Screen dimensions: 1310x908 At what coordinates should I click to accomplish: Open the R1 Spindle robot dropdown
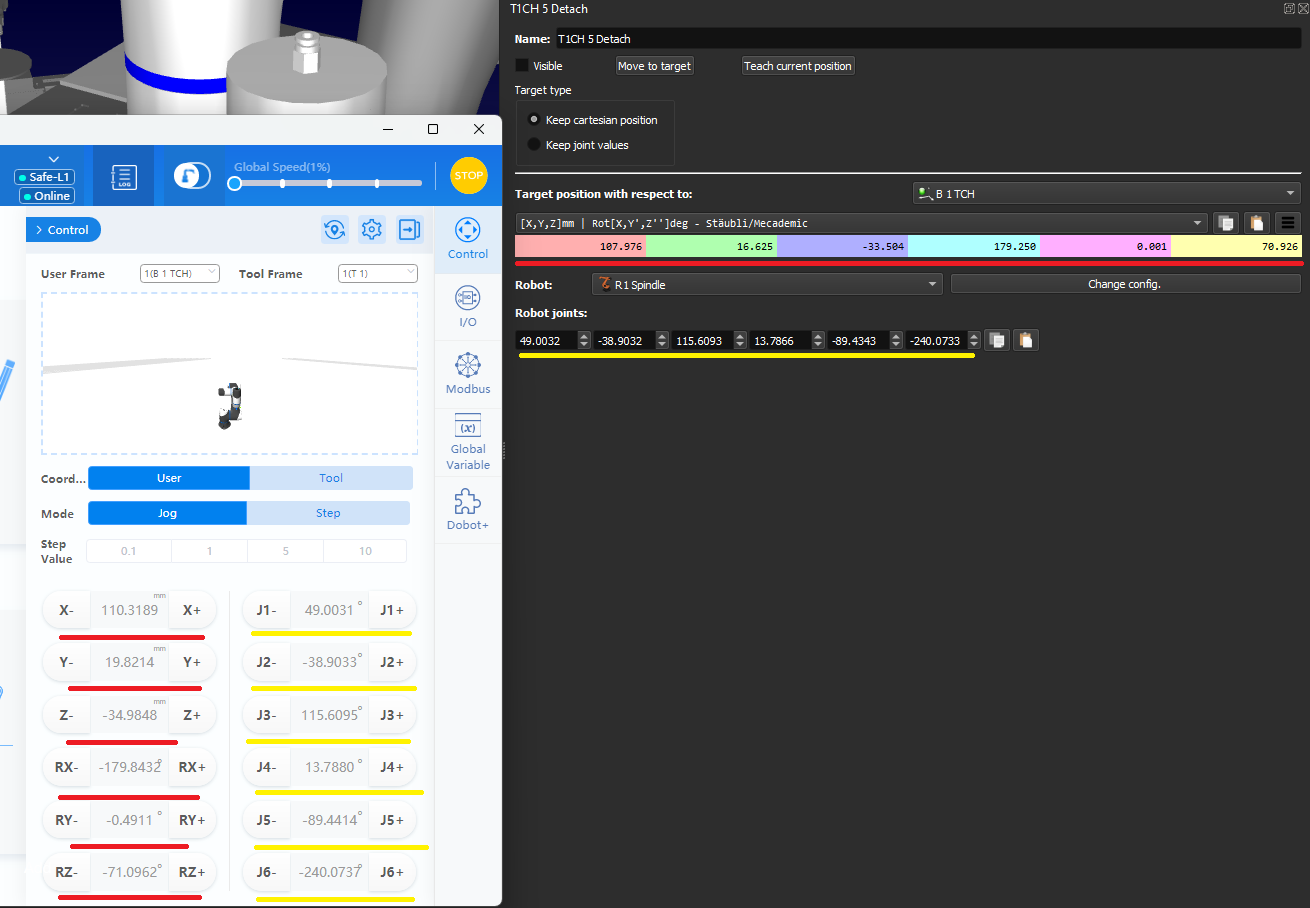[x=766, y=285]
